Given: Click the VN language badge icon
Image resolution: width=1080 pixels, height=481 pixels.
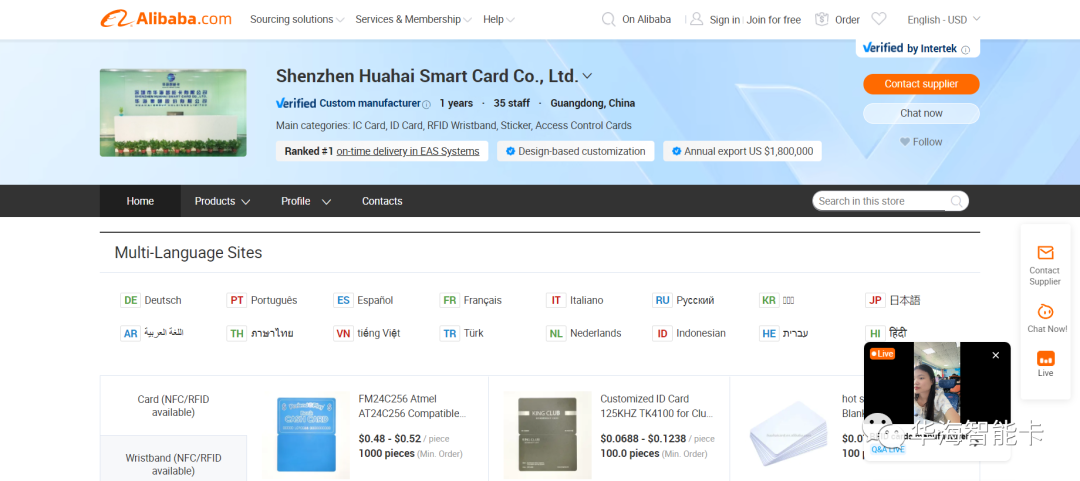Looking at the screenshot, I should 343,334.
